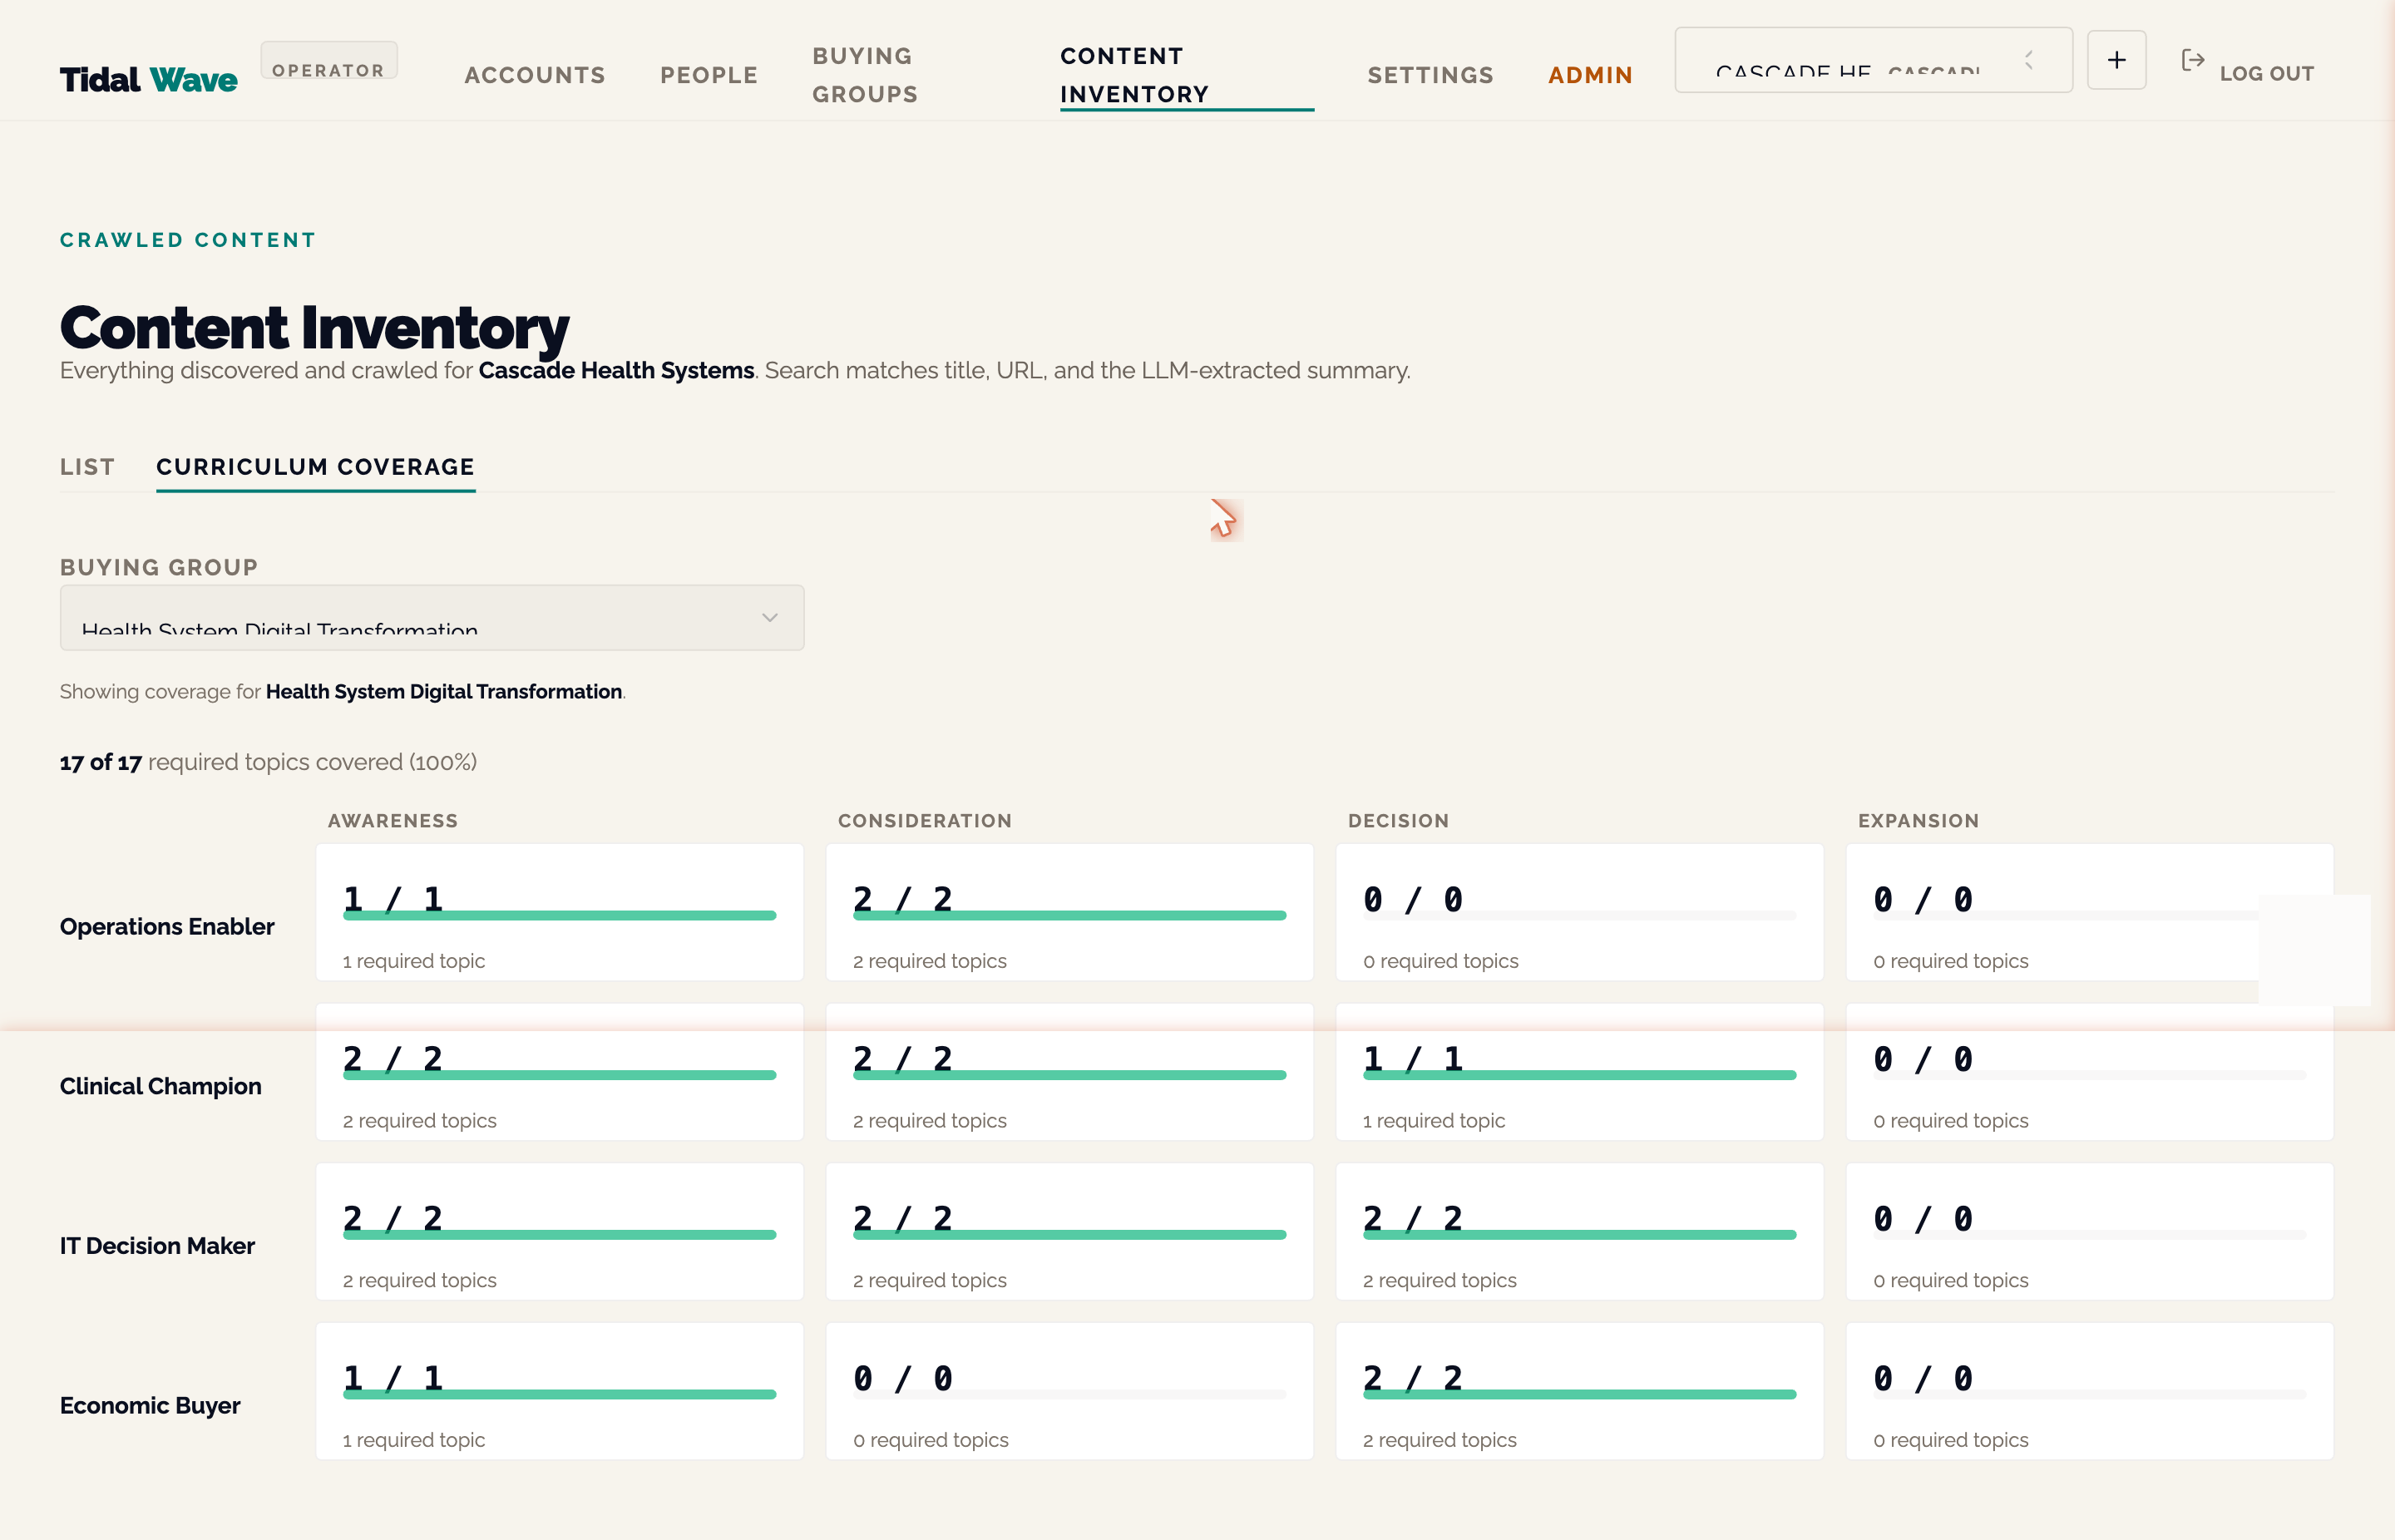Click the Cascade Health Systems bold text
The width and height of the screenshot is (2395, 1540).
coord(616,370)
